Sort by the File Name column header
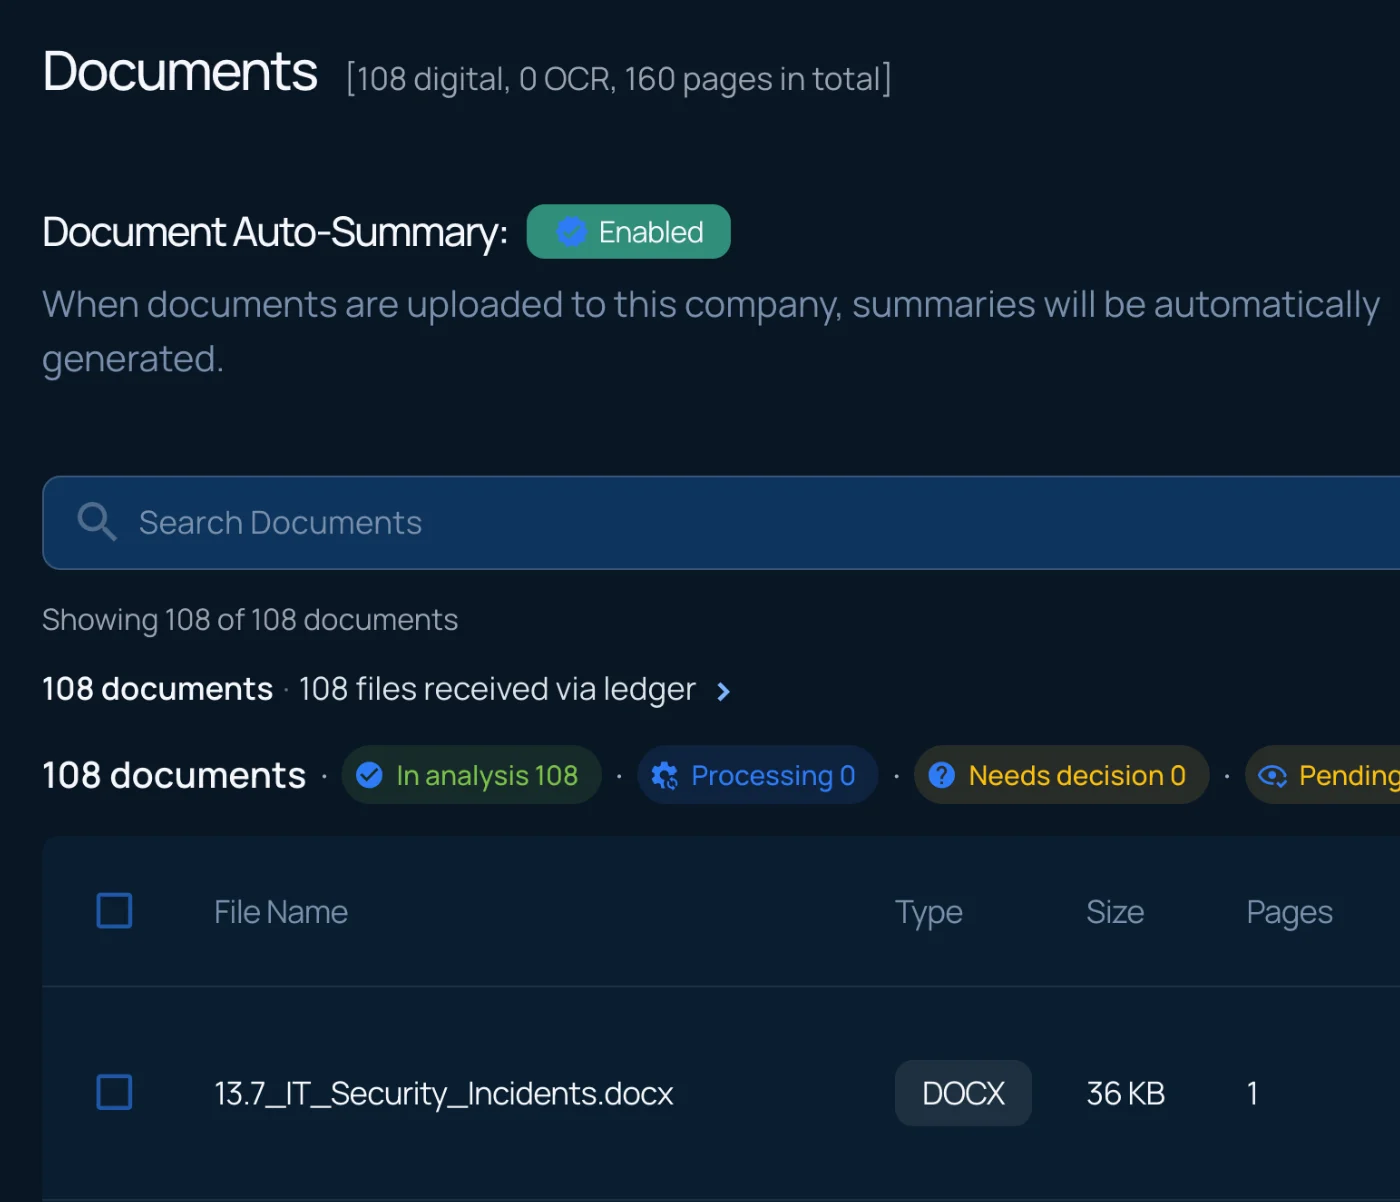1400x1202 pixels. [x=281, y=912]
